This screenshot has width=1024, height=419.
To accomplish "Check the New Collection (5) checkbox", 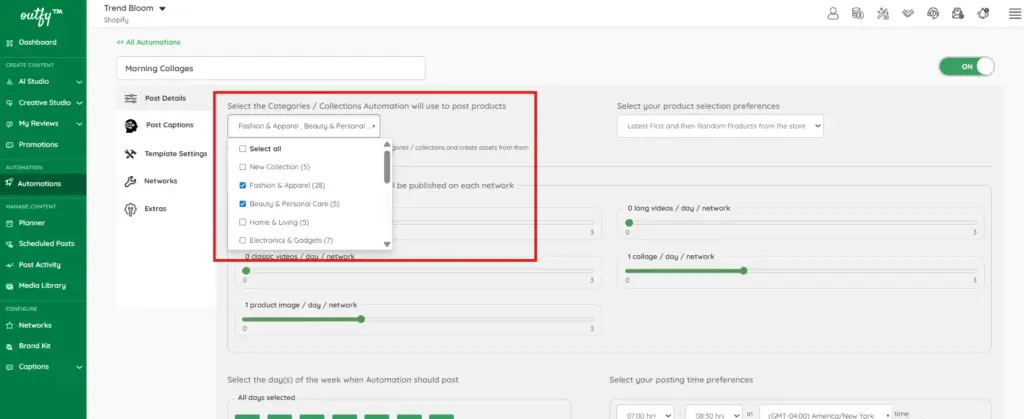I will [x=243, y=167].
